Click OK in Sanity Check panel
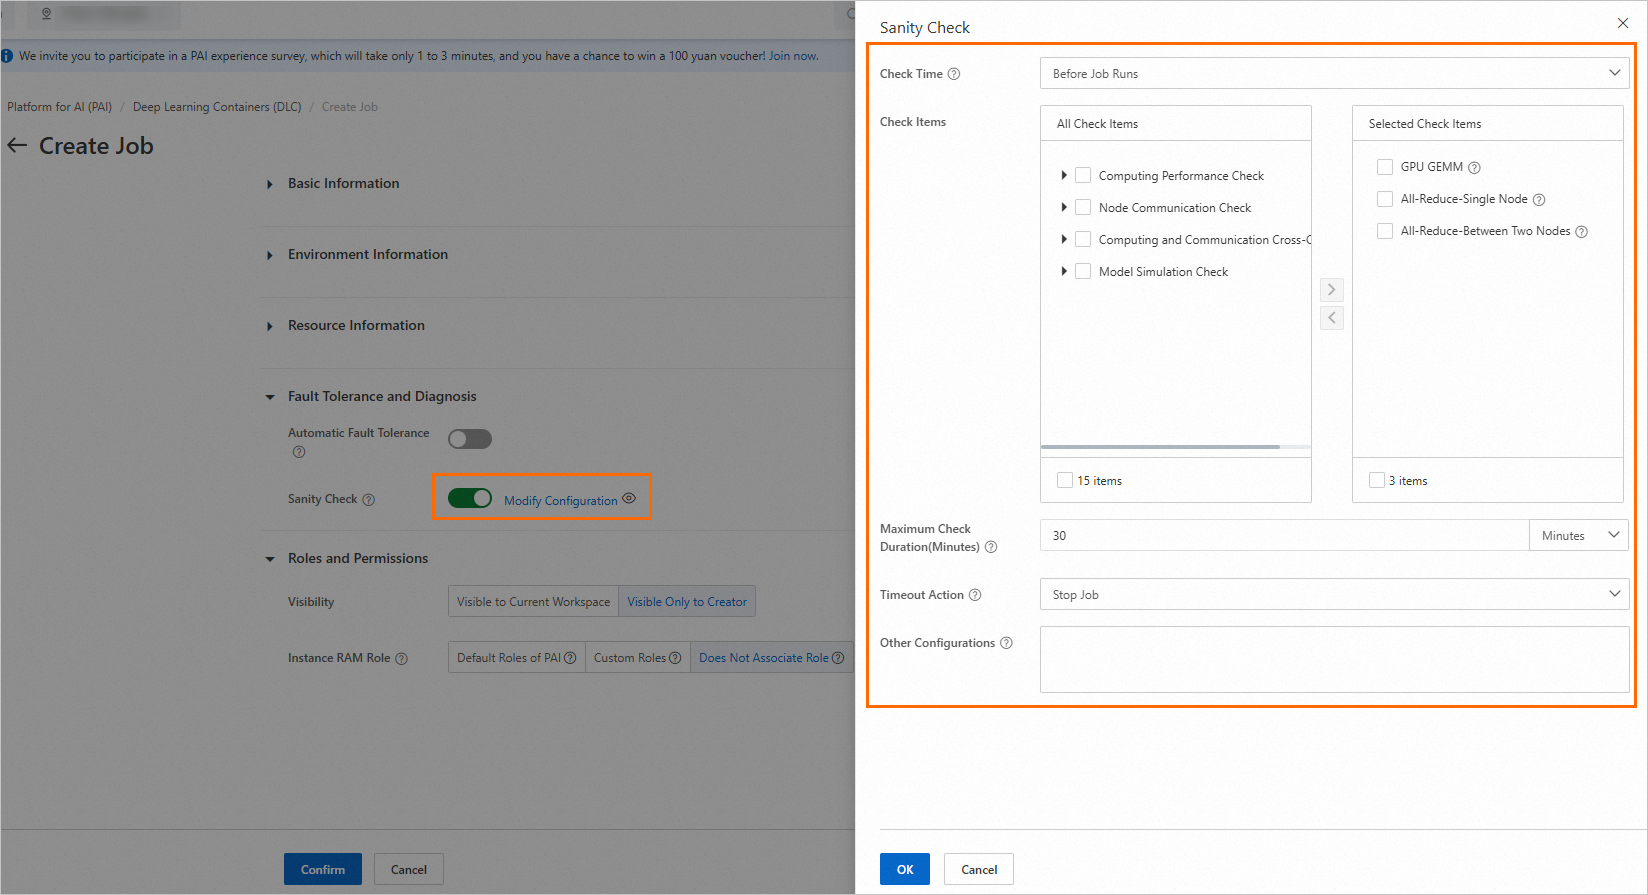This screenshot has height=895, width=1648. (x=905, y=869)
